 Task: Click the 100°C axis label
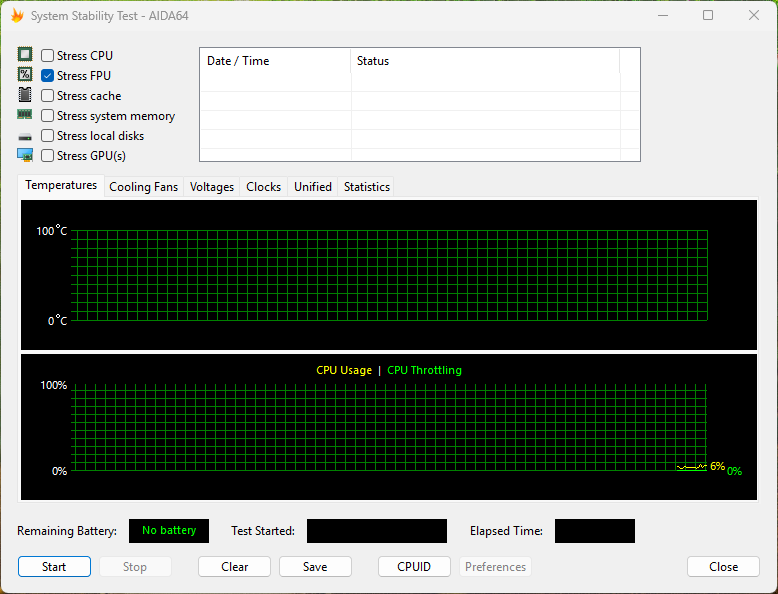52,231
